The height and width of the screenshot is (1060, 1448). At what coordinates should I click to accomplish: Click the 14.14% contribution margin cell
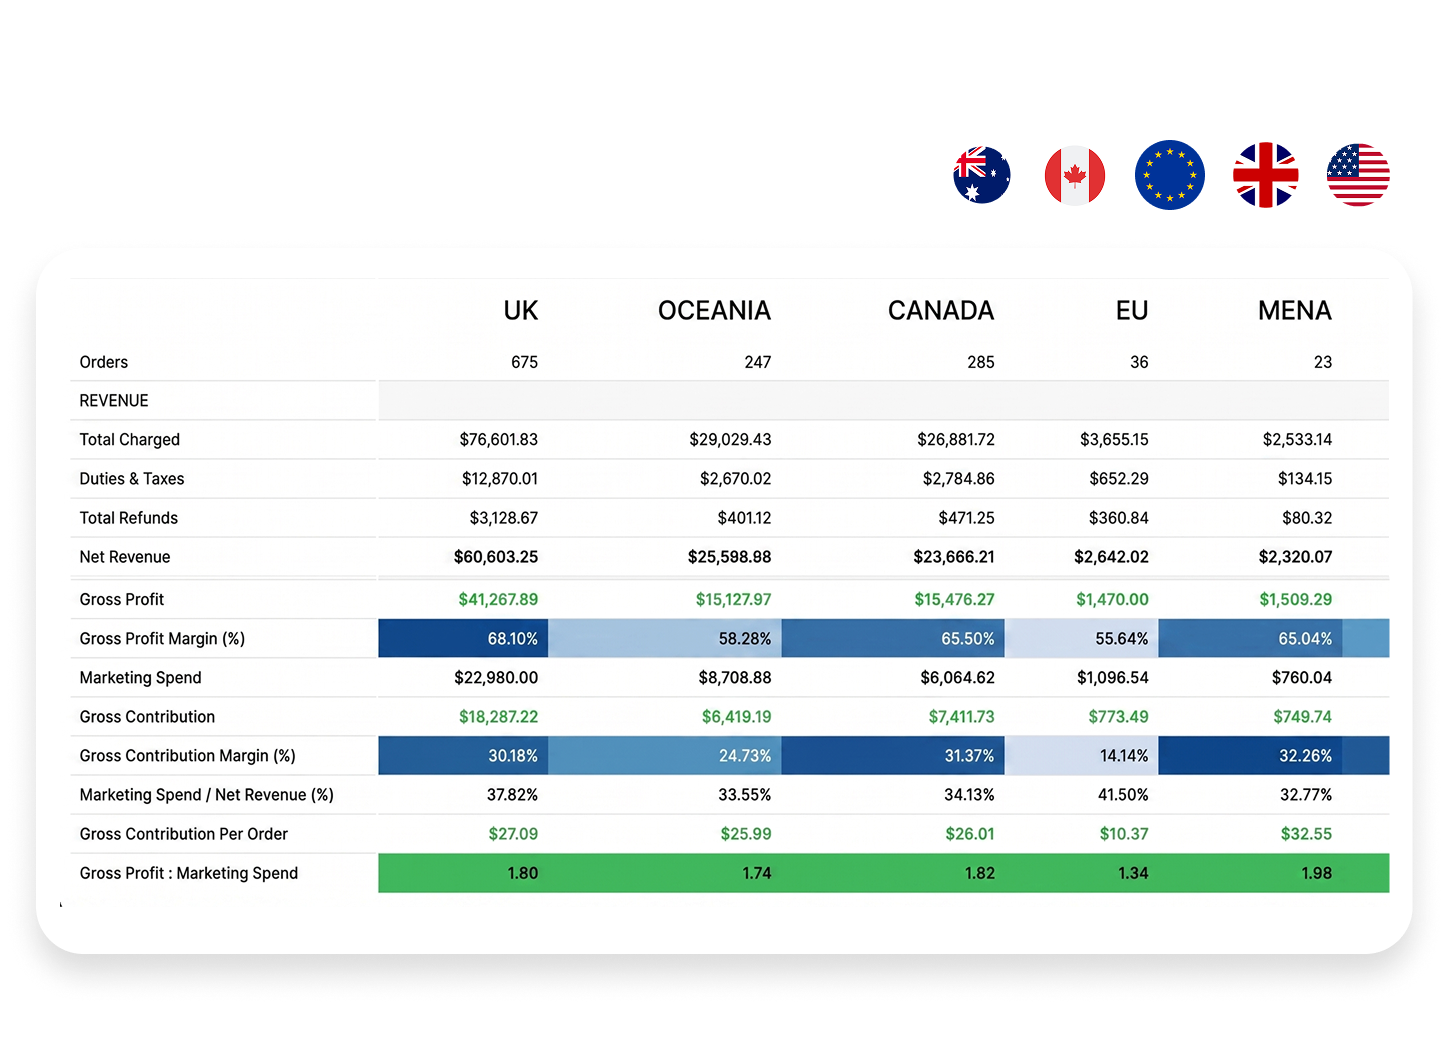pyautogui.click(x=1082, y=755)
